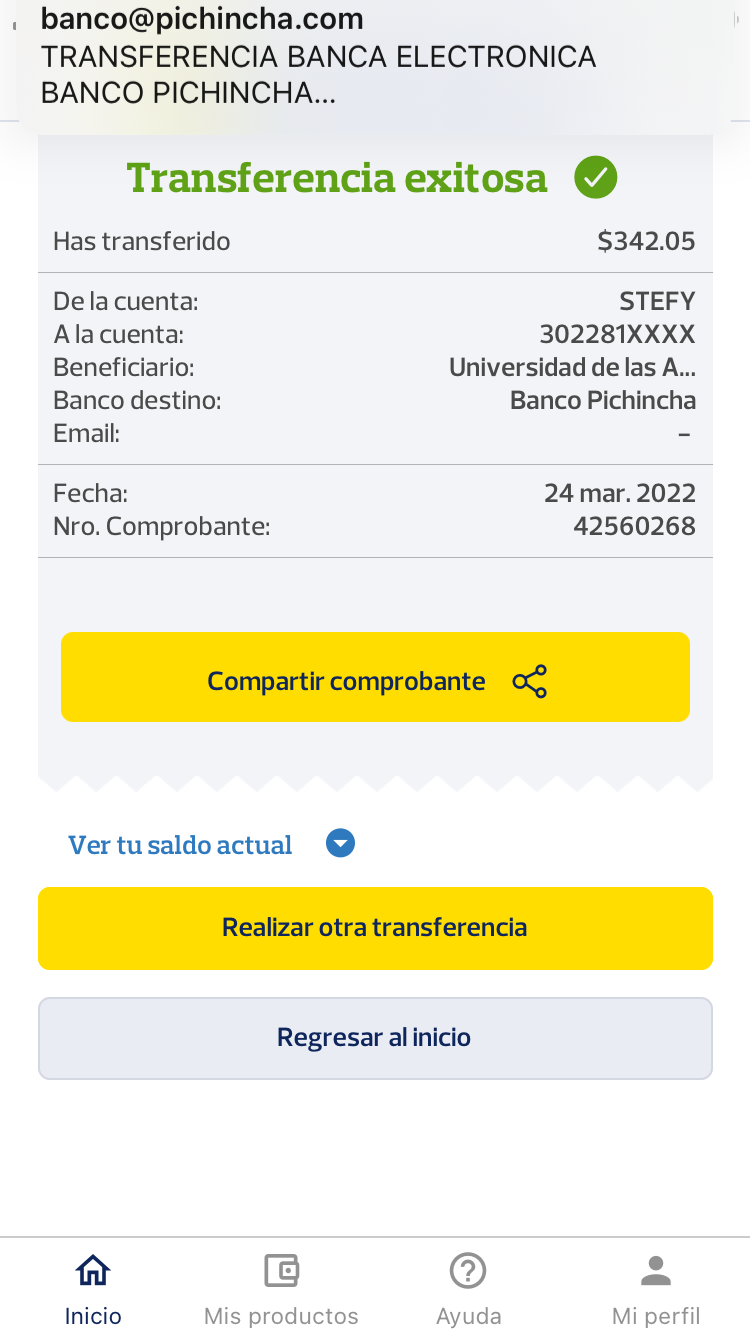Tap the Mis productos wallet icon

281,1271
